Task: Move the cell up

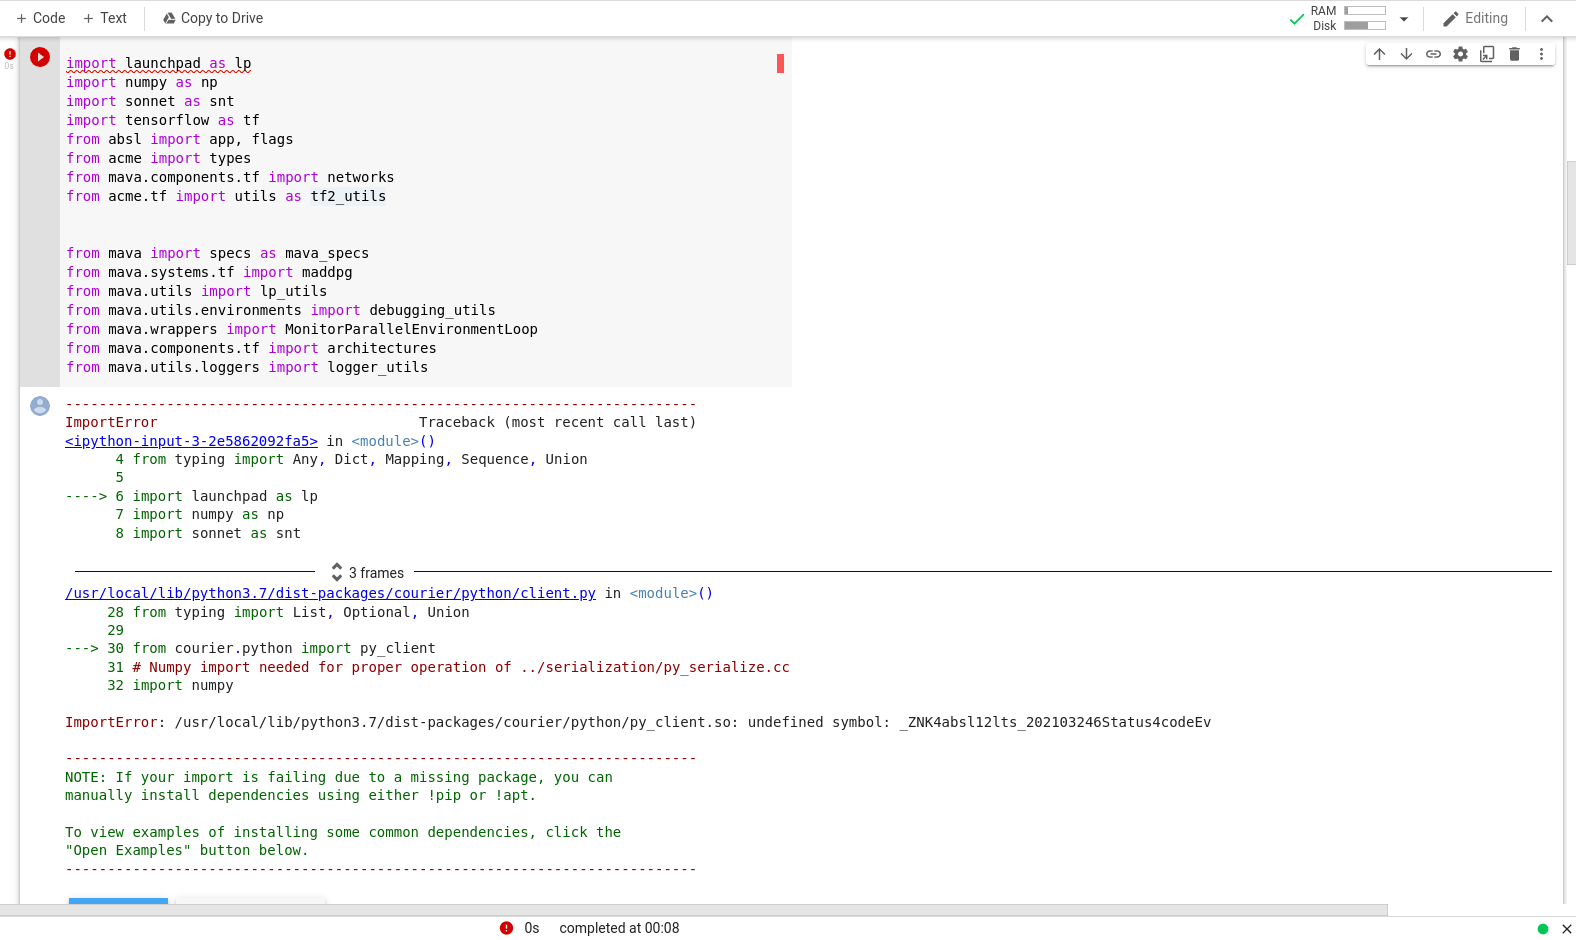Action: click(x=1379, y=54)
